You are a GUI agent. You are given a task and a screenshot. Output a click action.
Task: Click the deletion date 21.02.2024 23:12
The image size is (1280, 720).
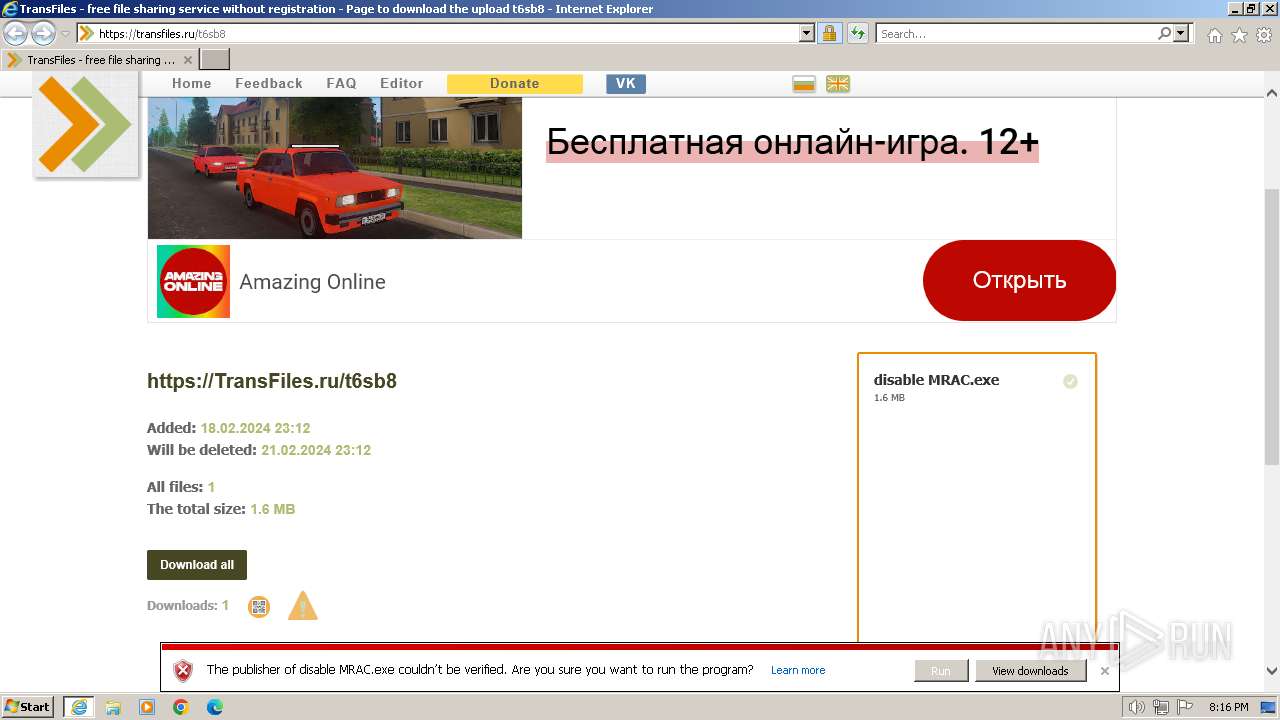coord(316,450)
